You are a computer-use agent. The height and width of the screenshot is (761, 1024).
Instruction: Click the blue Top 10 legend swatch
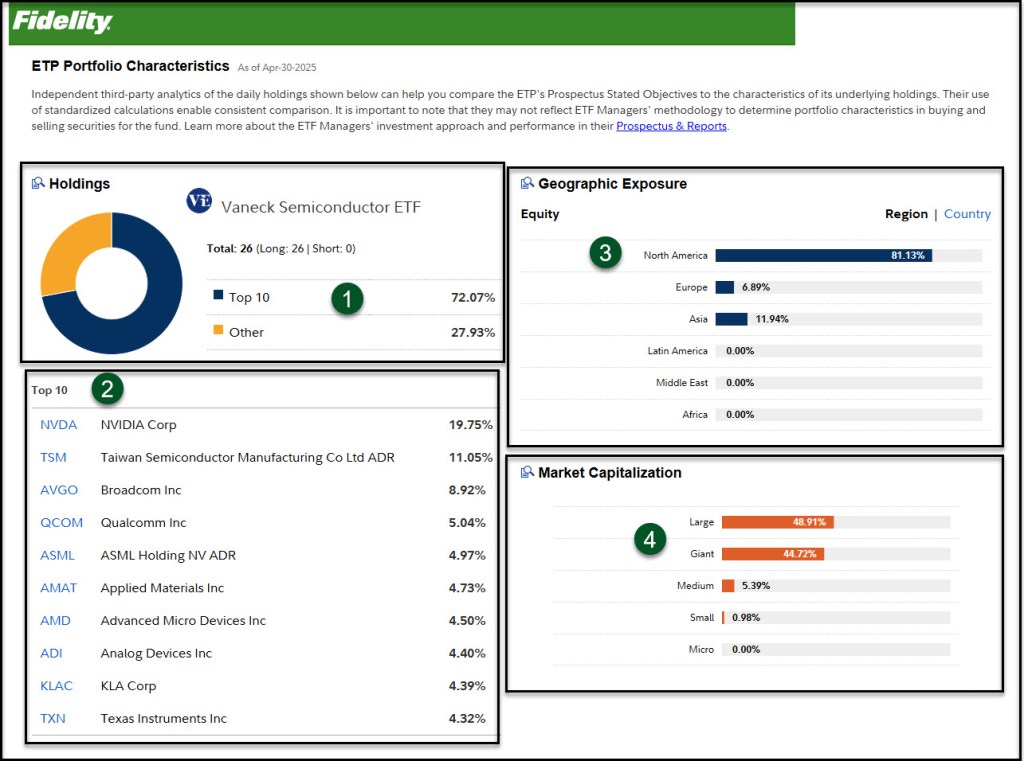[x=218, y=296]
